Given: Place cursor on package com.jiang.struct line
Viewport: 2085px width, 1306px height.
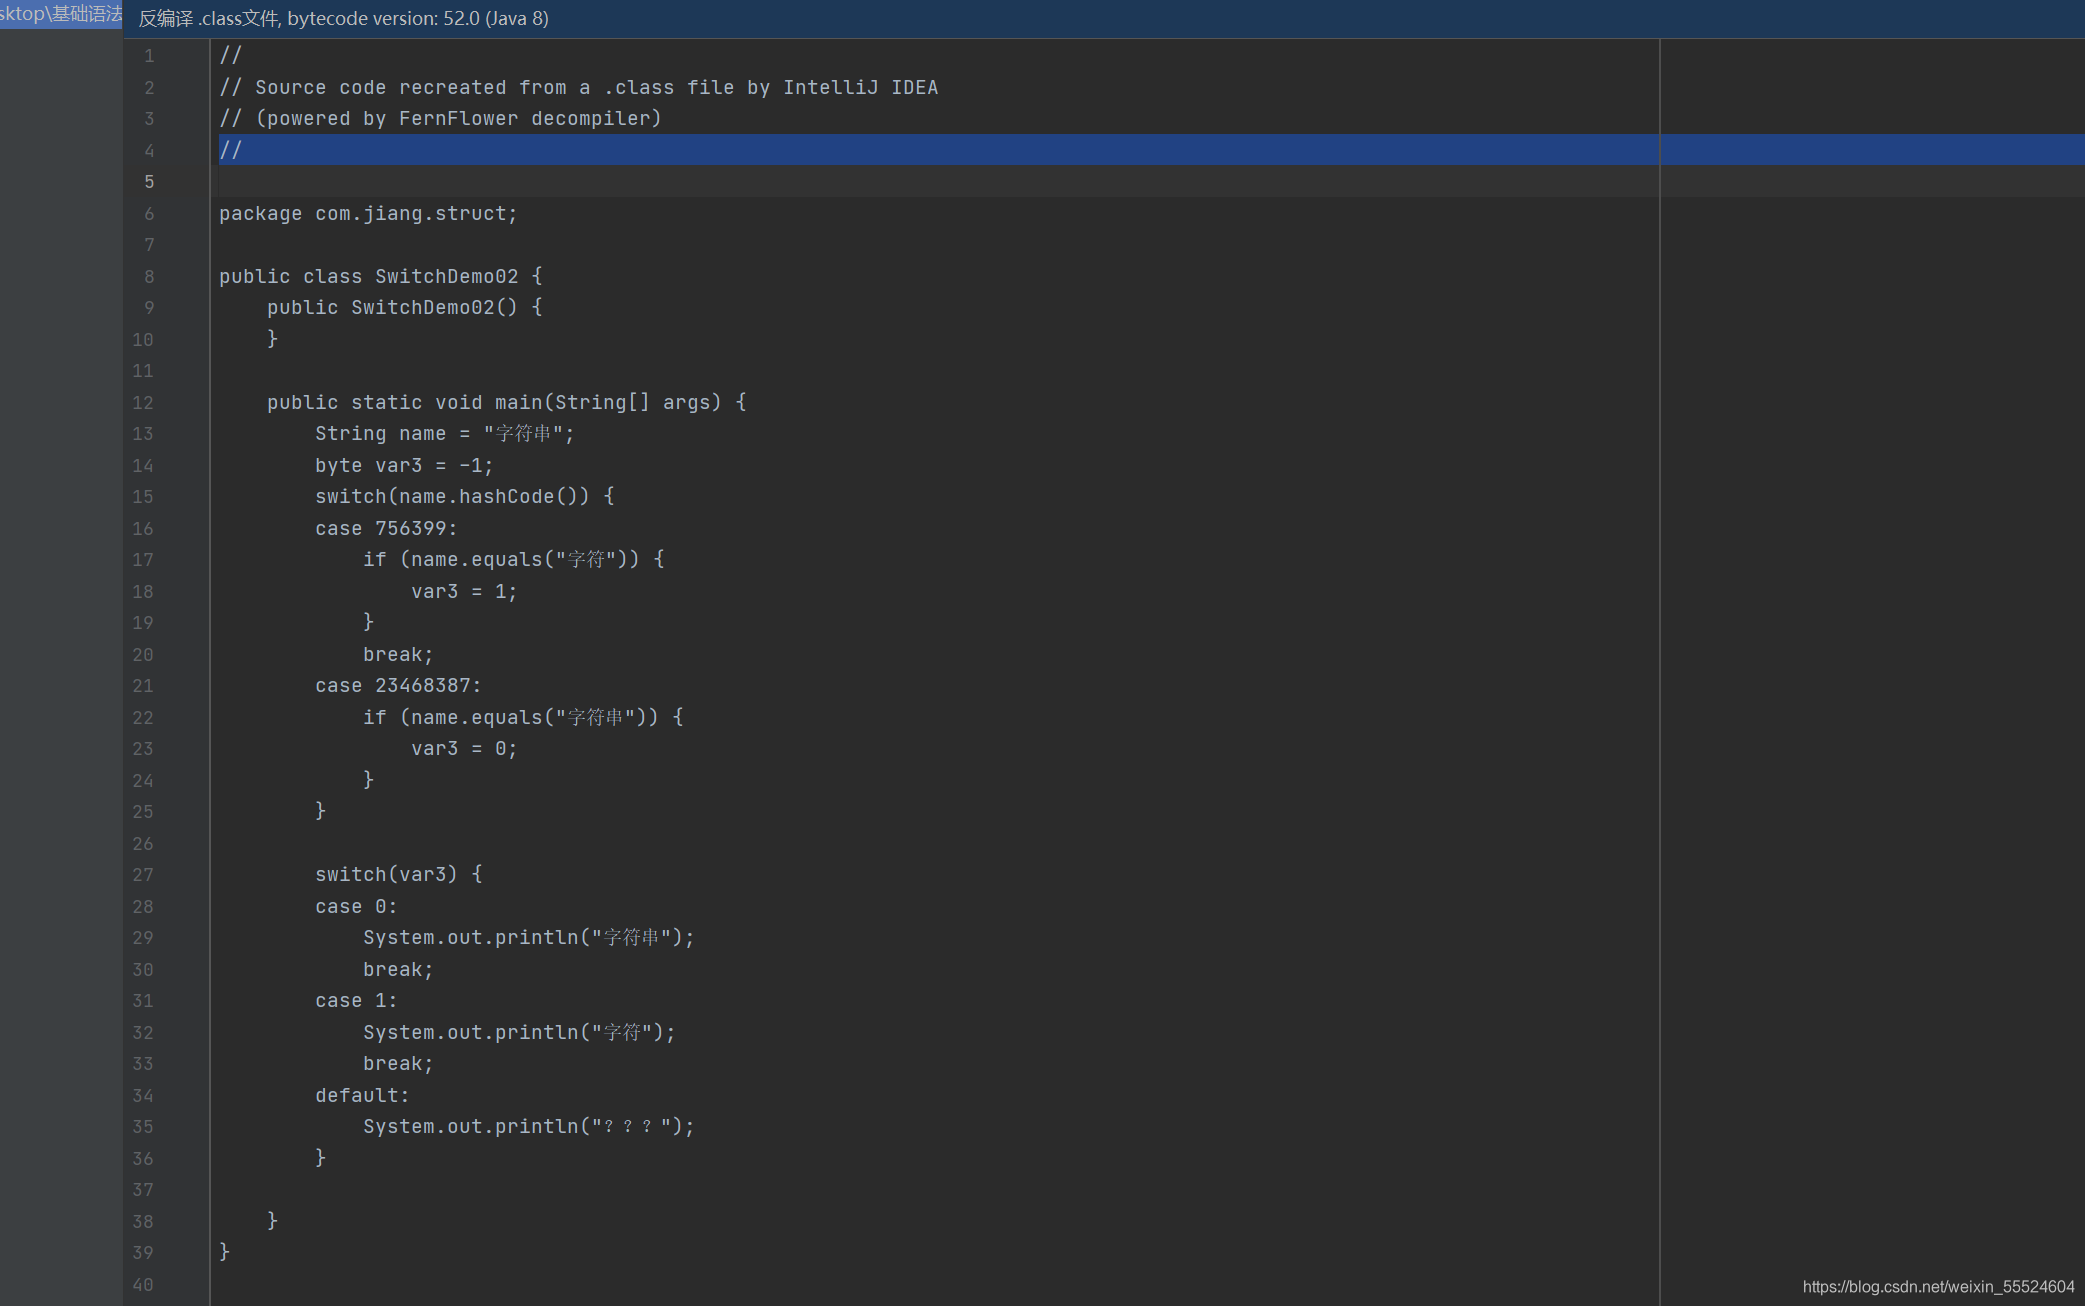Looking at the screenshot, I should pos(368,213).
